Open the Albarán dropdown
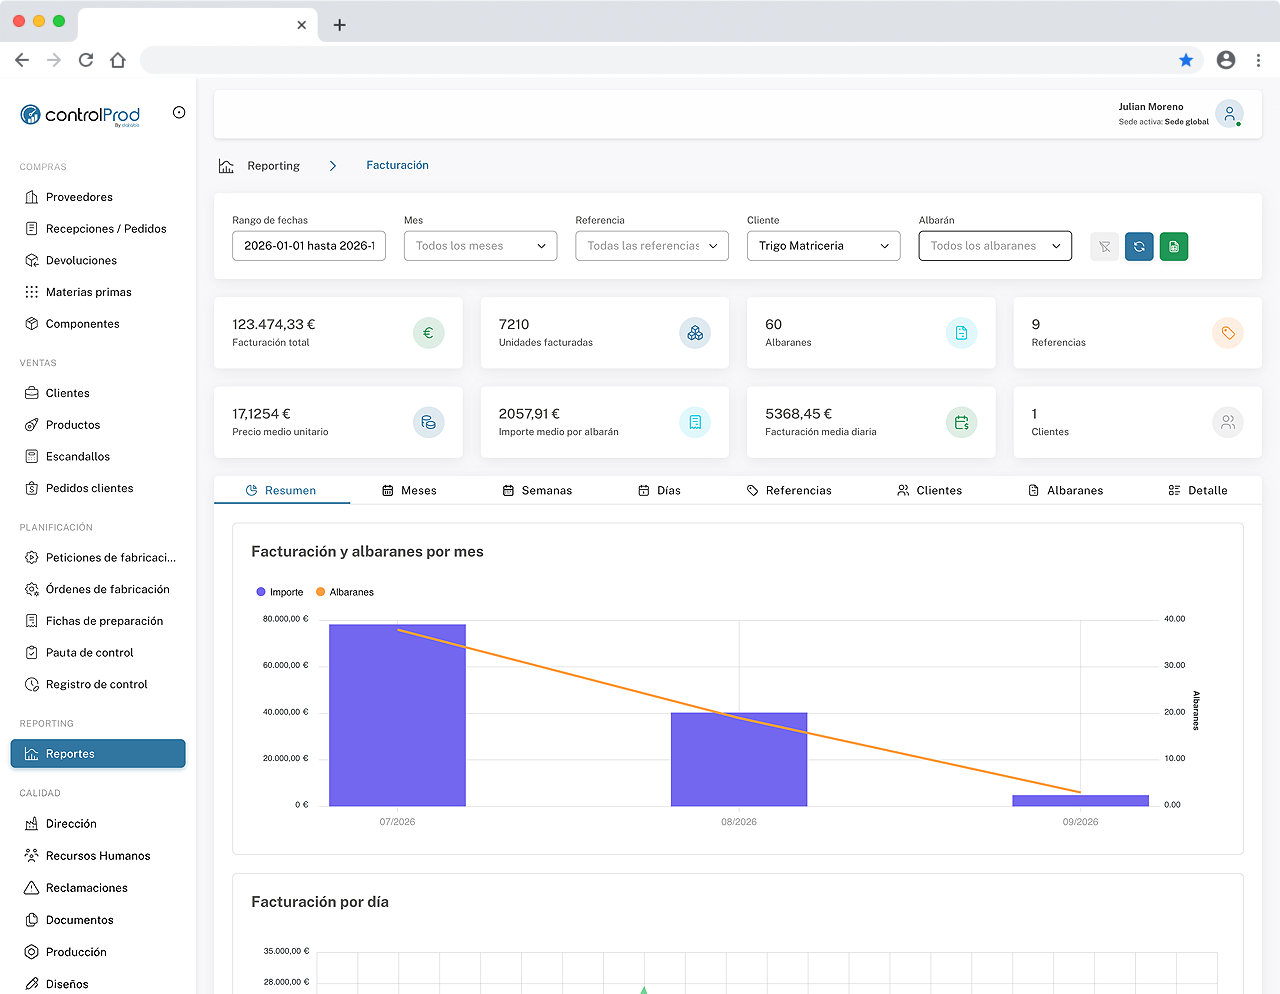Viewport: 1280px width, 994px height. 995,246
